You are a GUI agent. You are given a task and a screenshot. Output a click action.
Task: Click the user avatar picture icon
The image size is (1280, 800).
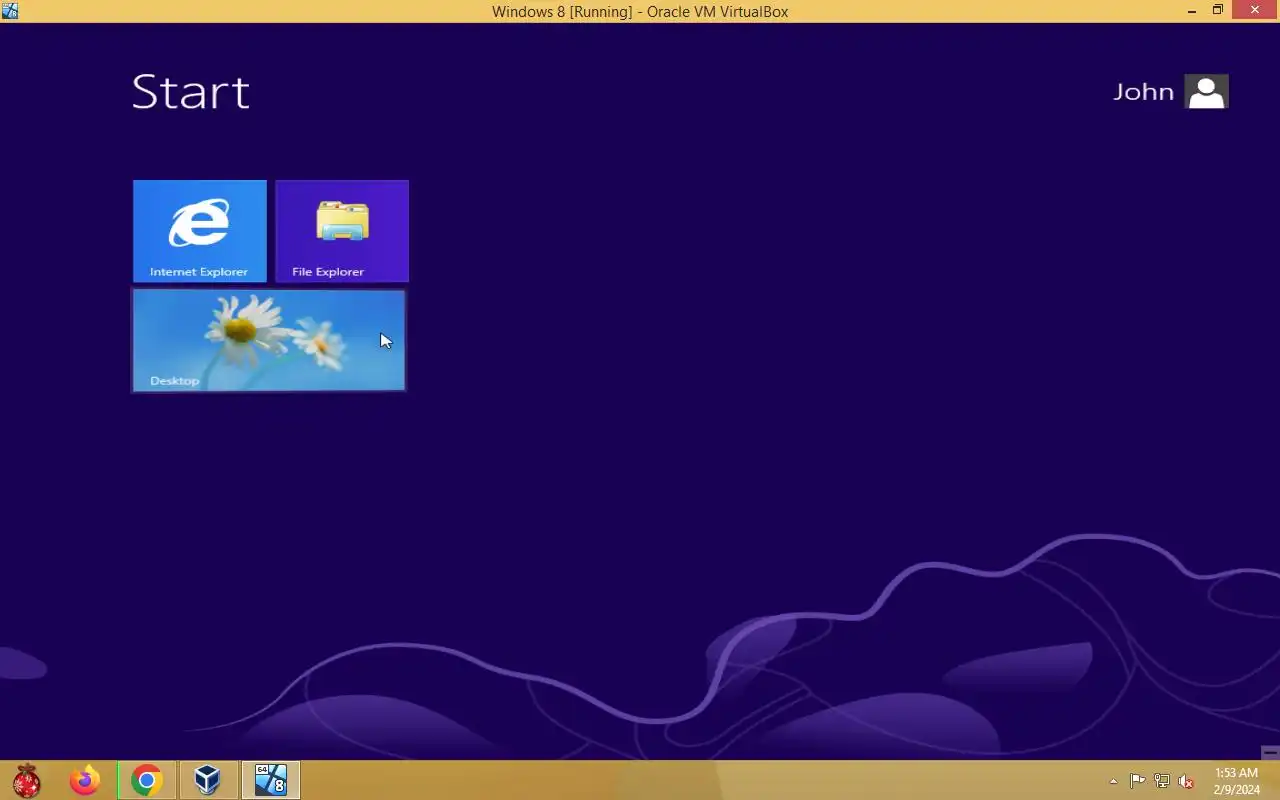click(x=1206, y=91)
